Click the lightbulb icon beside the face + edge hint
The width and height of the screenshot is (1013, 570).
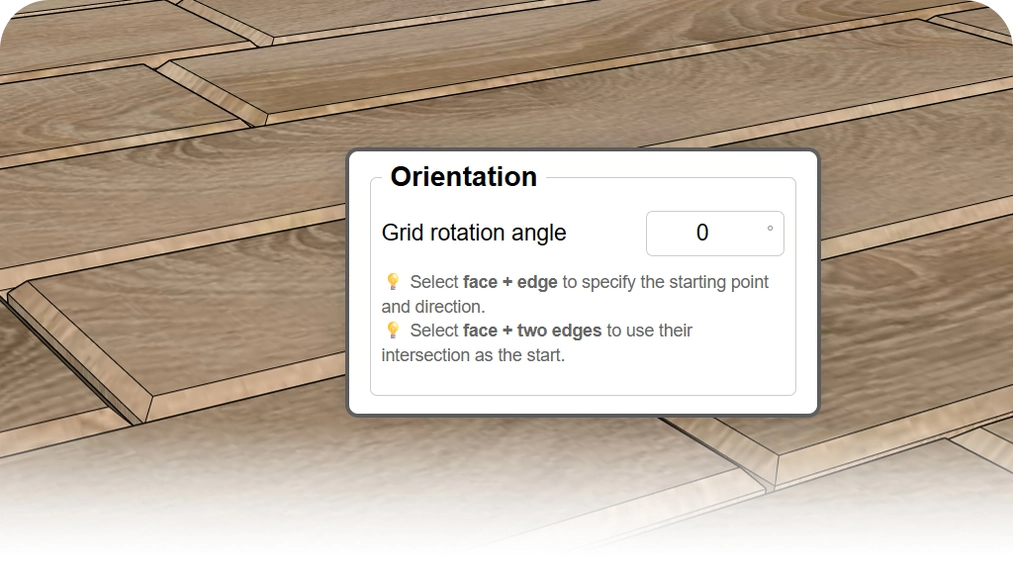pos(393,282)
